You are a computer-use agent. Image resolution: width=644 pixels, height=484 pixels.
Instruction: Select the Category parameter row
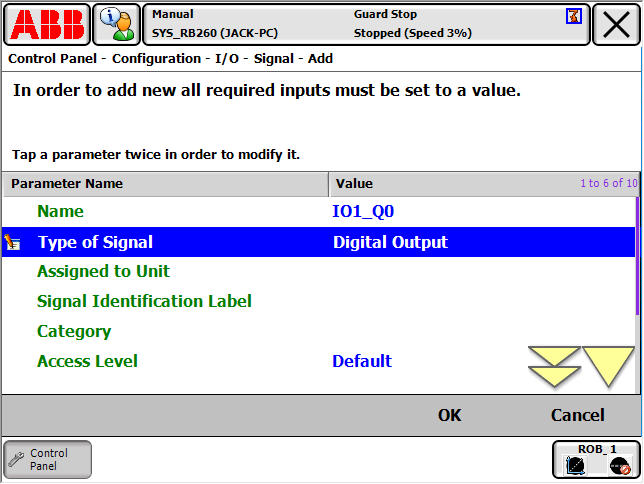(319, 332)
